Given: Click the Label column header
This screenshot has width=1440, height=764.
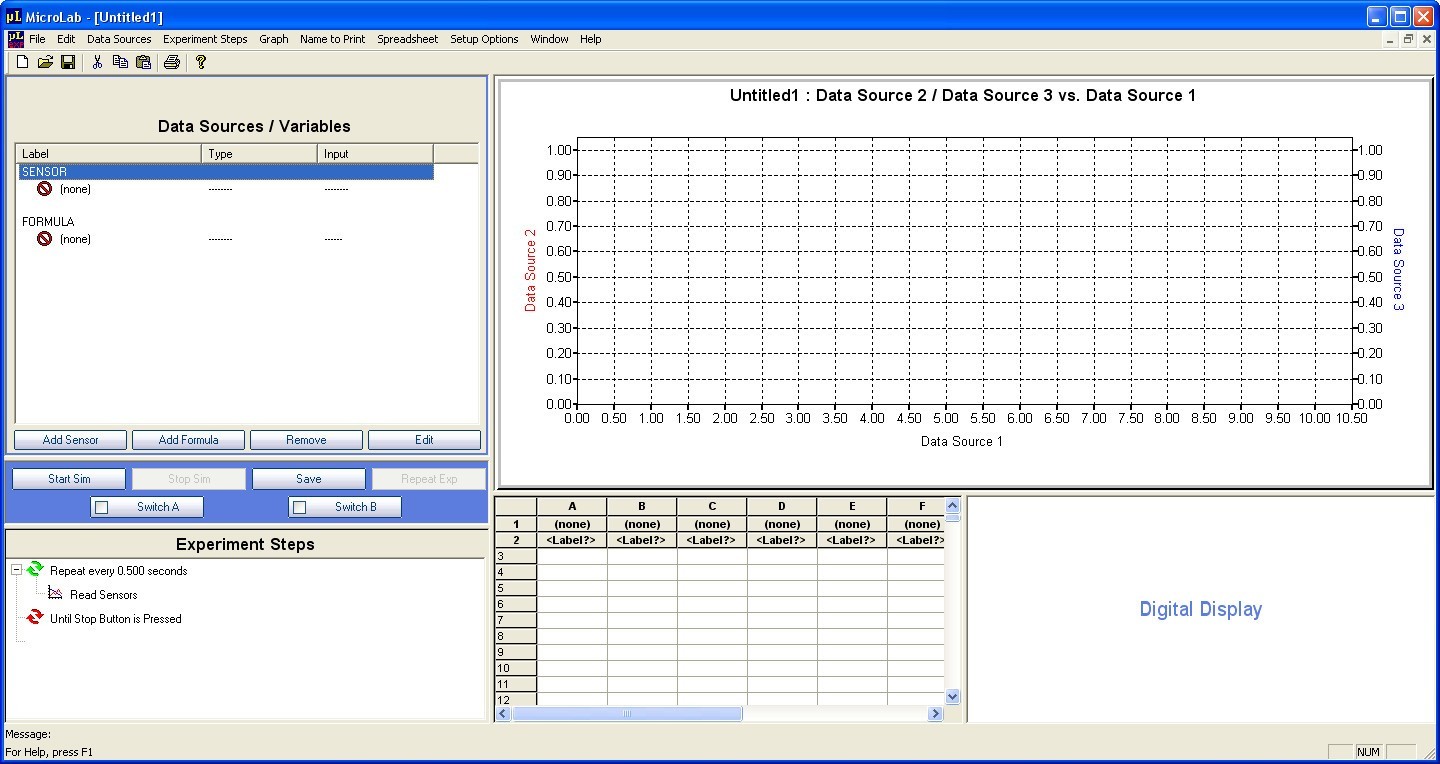Looking at the screenshot, I should pyautogui.click(x=109, y=154).
